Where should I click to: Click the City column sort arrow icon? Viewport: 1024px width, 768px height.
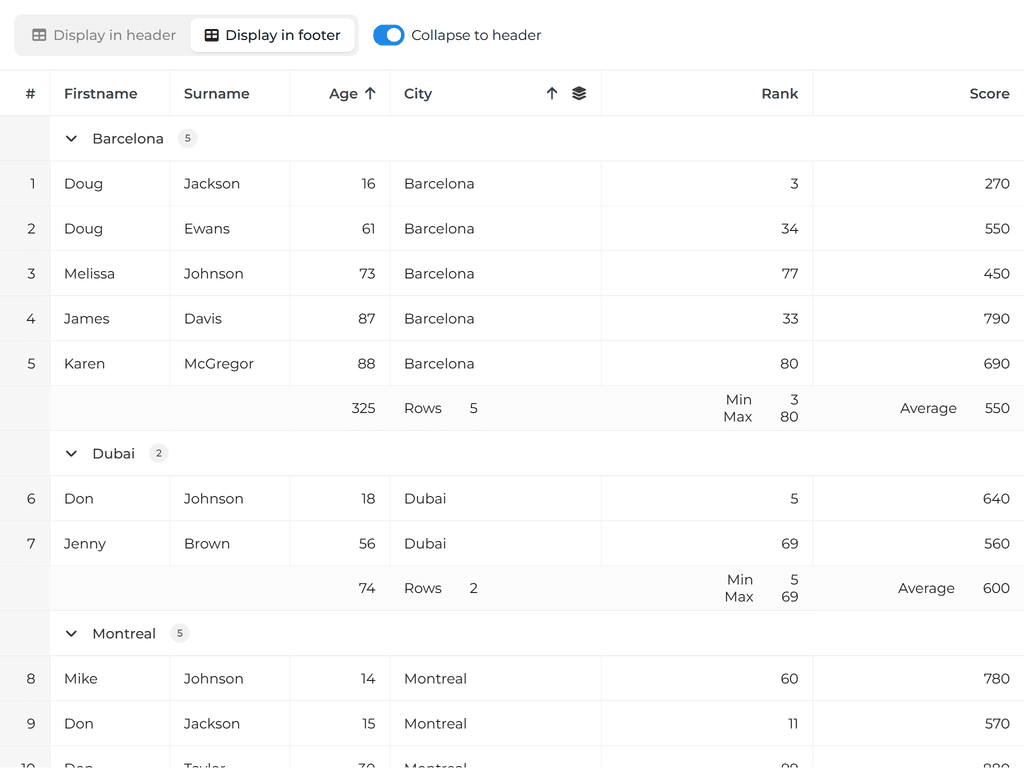[552, 93]
